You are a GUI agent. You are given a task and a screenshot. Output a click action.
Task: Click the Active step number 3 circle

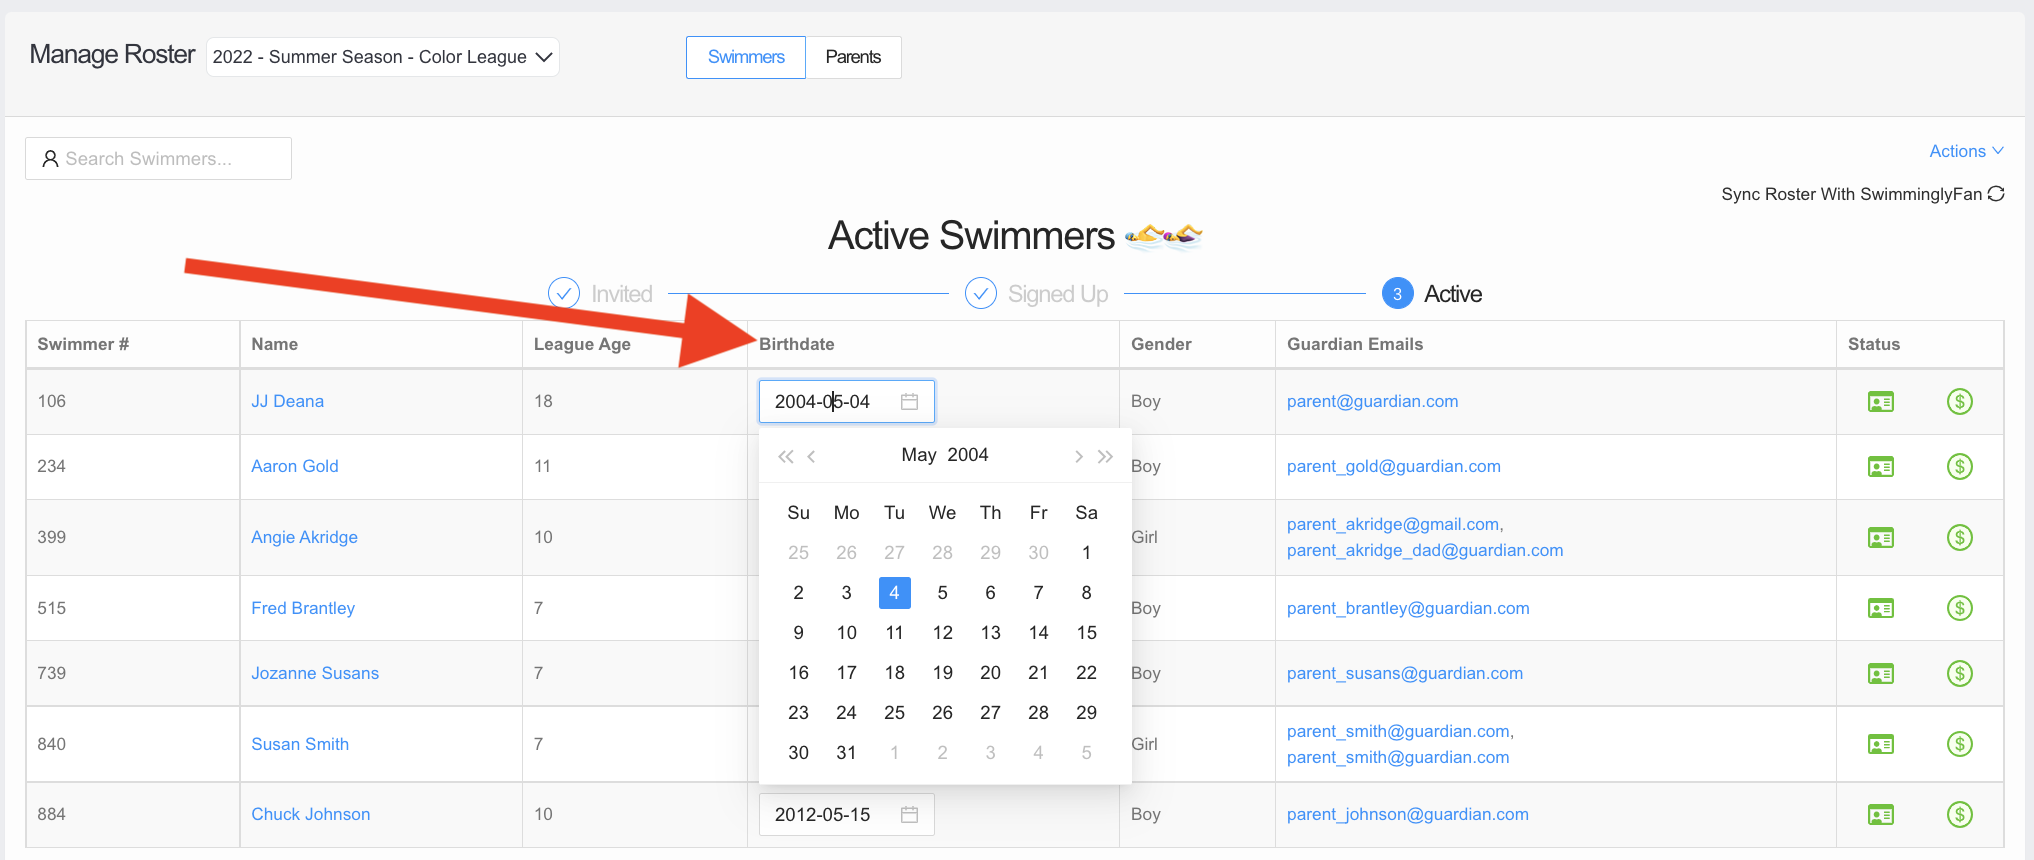coord(1398,293)
